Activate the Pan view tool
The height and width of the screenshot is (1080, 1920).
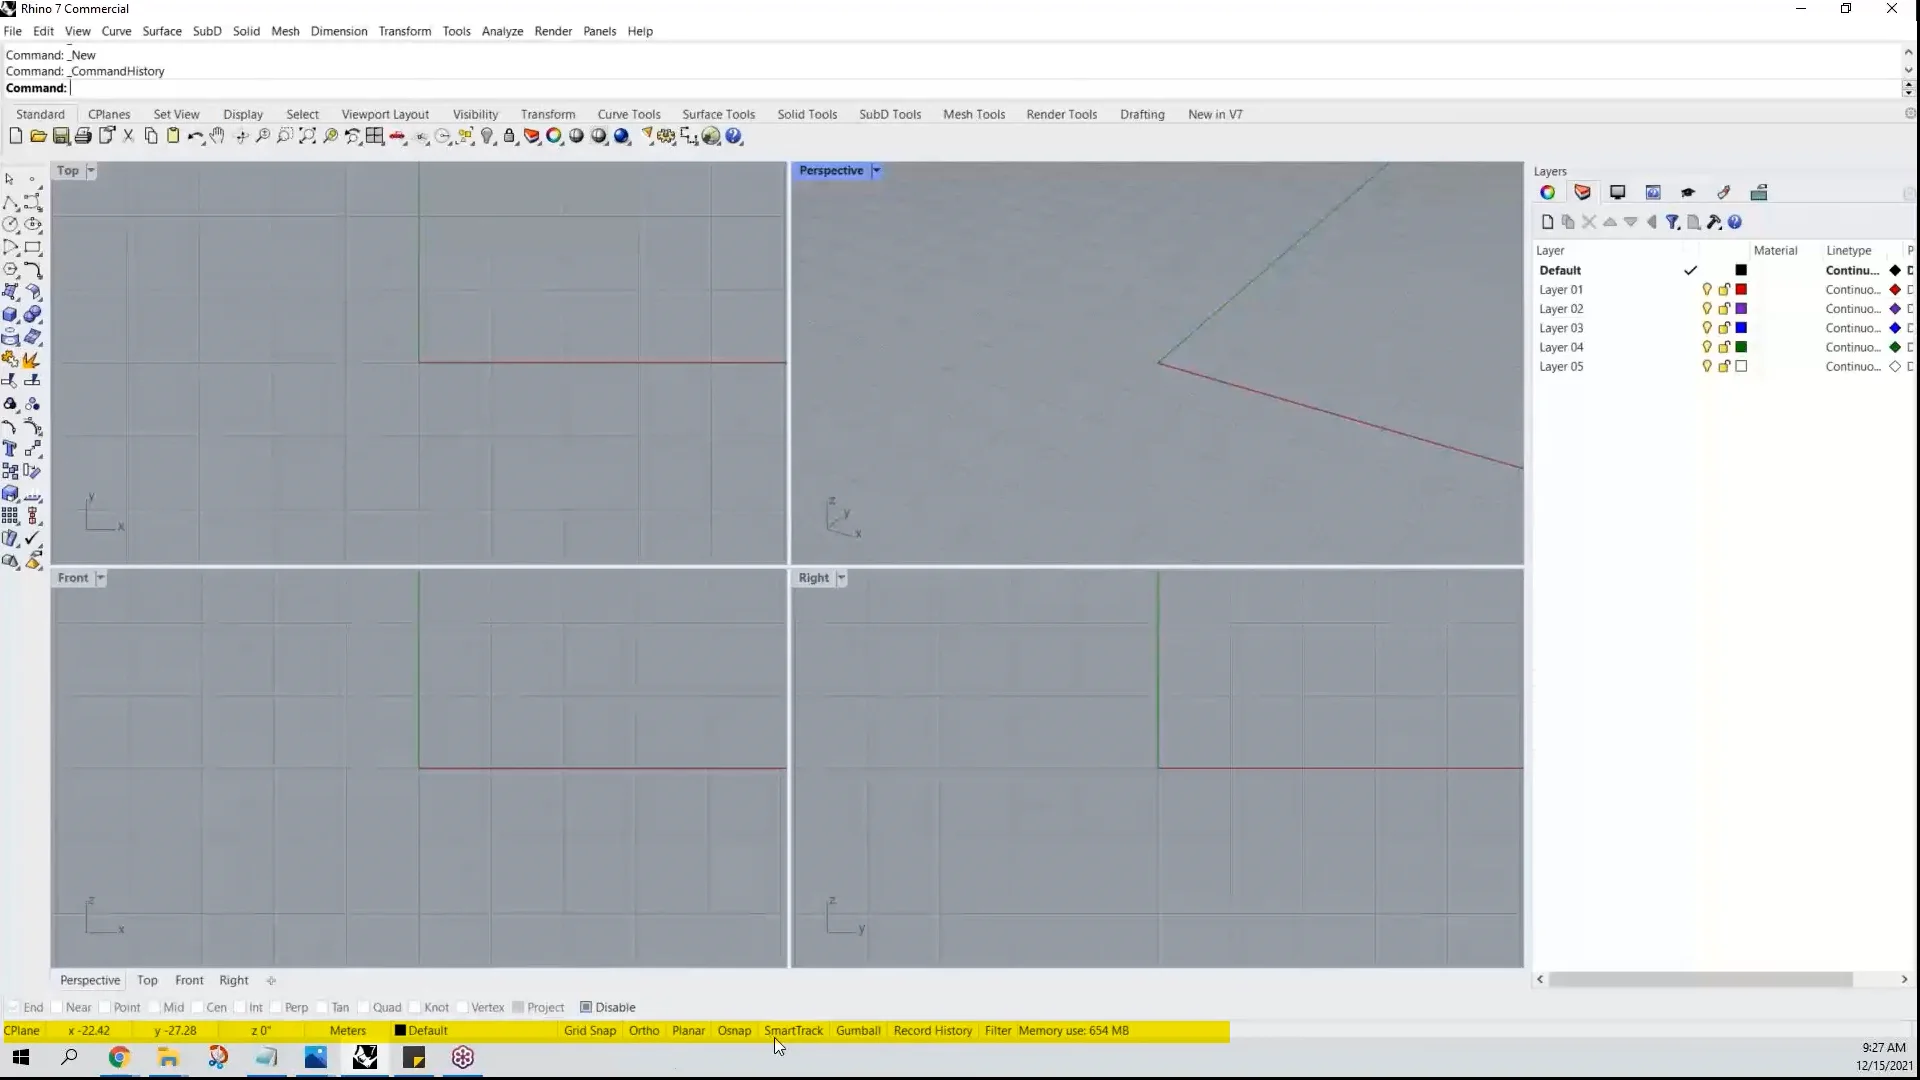tap(217, 136)
